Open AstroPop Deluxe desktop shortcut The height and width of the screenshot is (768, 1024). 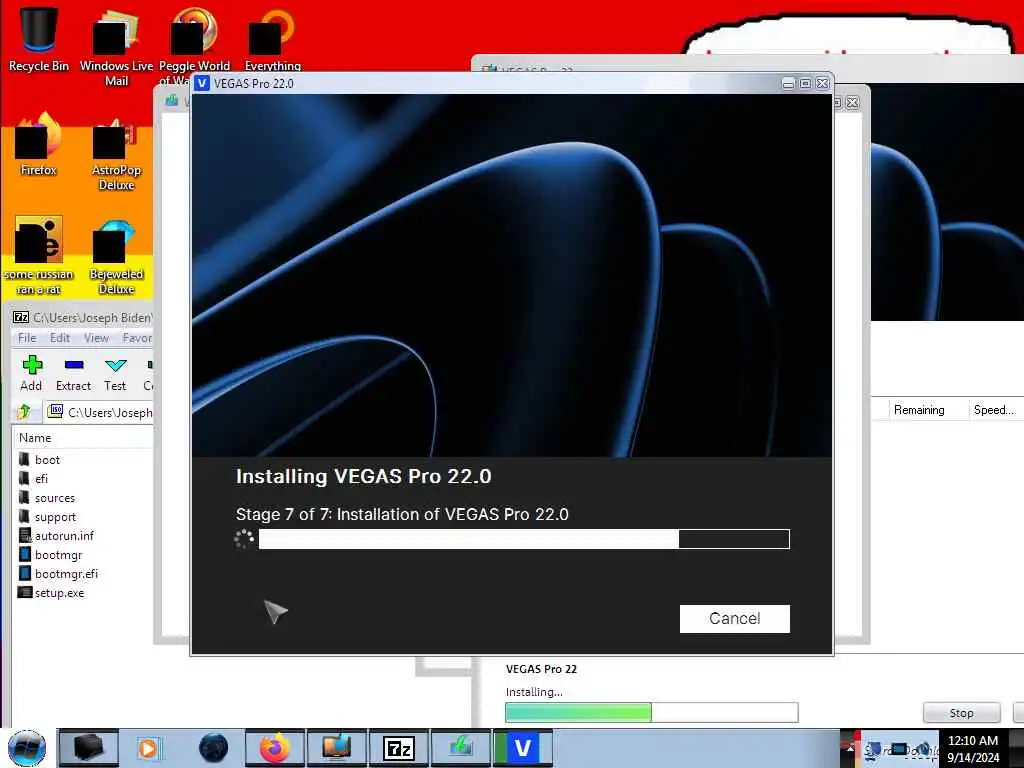[x=116, y=155]
